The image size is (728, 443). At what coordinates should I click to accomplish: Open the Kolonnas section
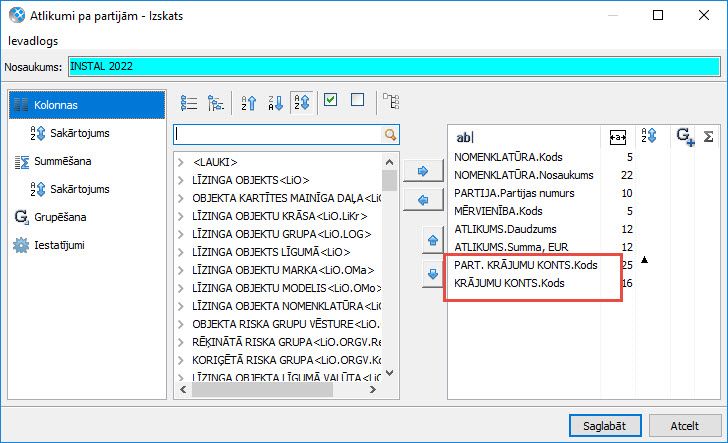(x=87, y=105)
